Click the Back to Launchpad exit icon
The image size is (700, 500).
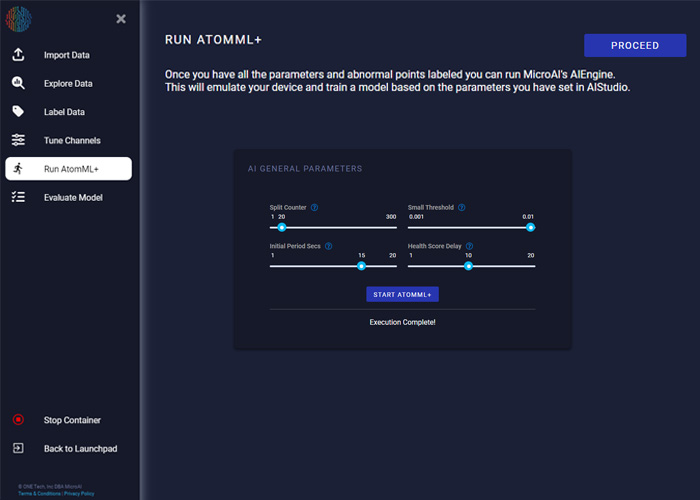[x=18, y=448]
